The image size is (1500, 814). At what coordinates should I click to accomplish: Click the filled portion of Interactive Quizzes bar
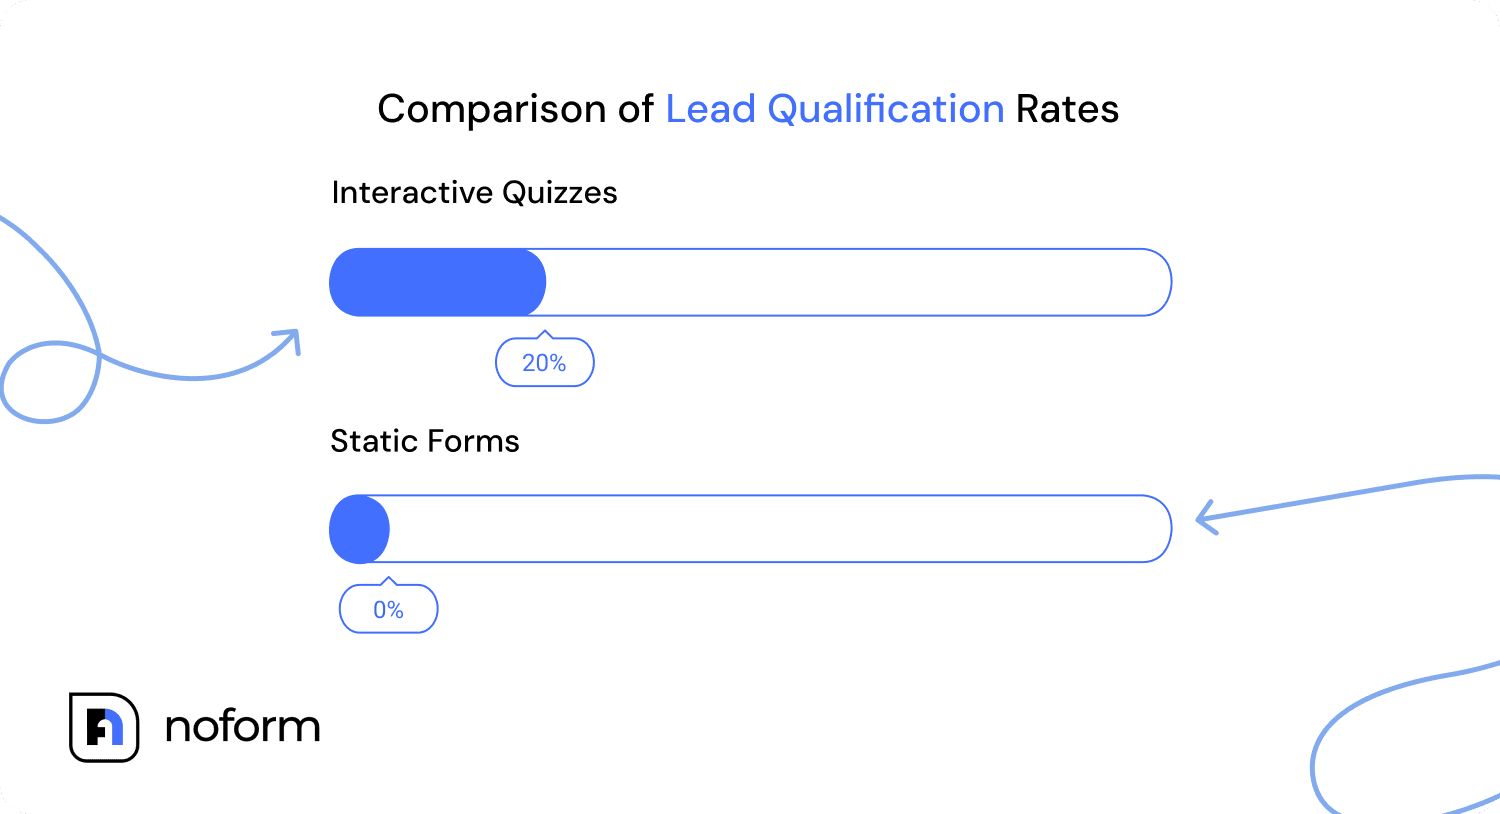(x=437, y=282)
